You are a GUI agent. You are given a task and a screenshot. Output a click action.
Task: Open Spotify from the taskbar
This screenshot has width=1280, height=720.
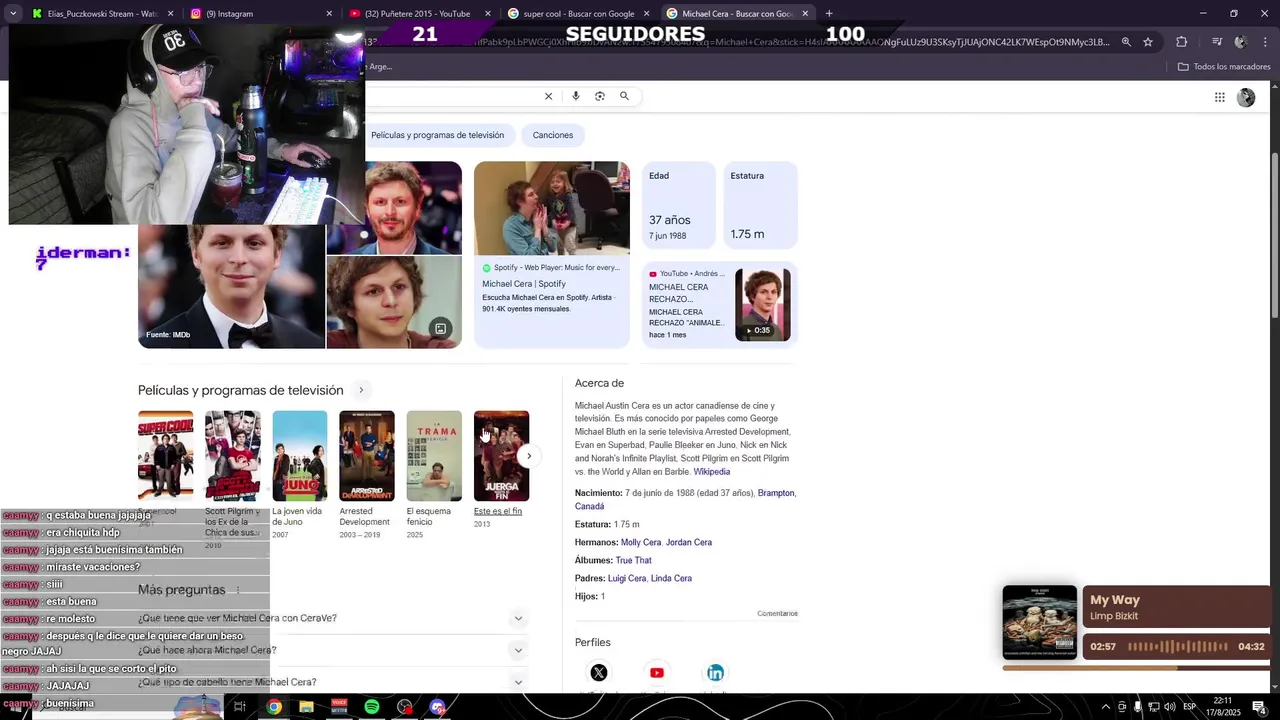(x=371, y=707)
